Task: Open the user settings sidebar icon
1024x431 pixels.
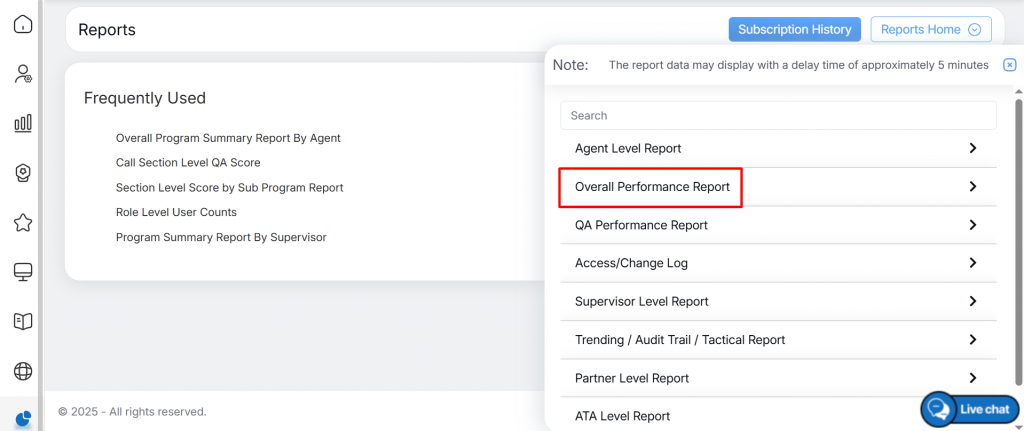Action: [x=22, y=74]
